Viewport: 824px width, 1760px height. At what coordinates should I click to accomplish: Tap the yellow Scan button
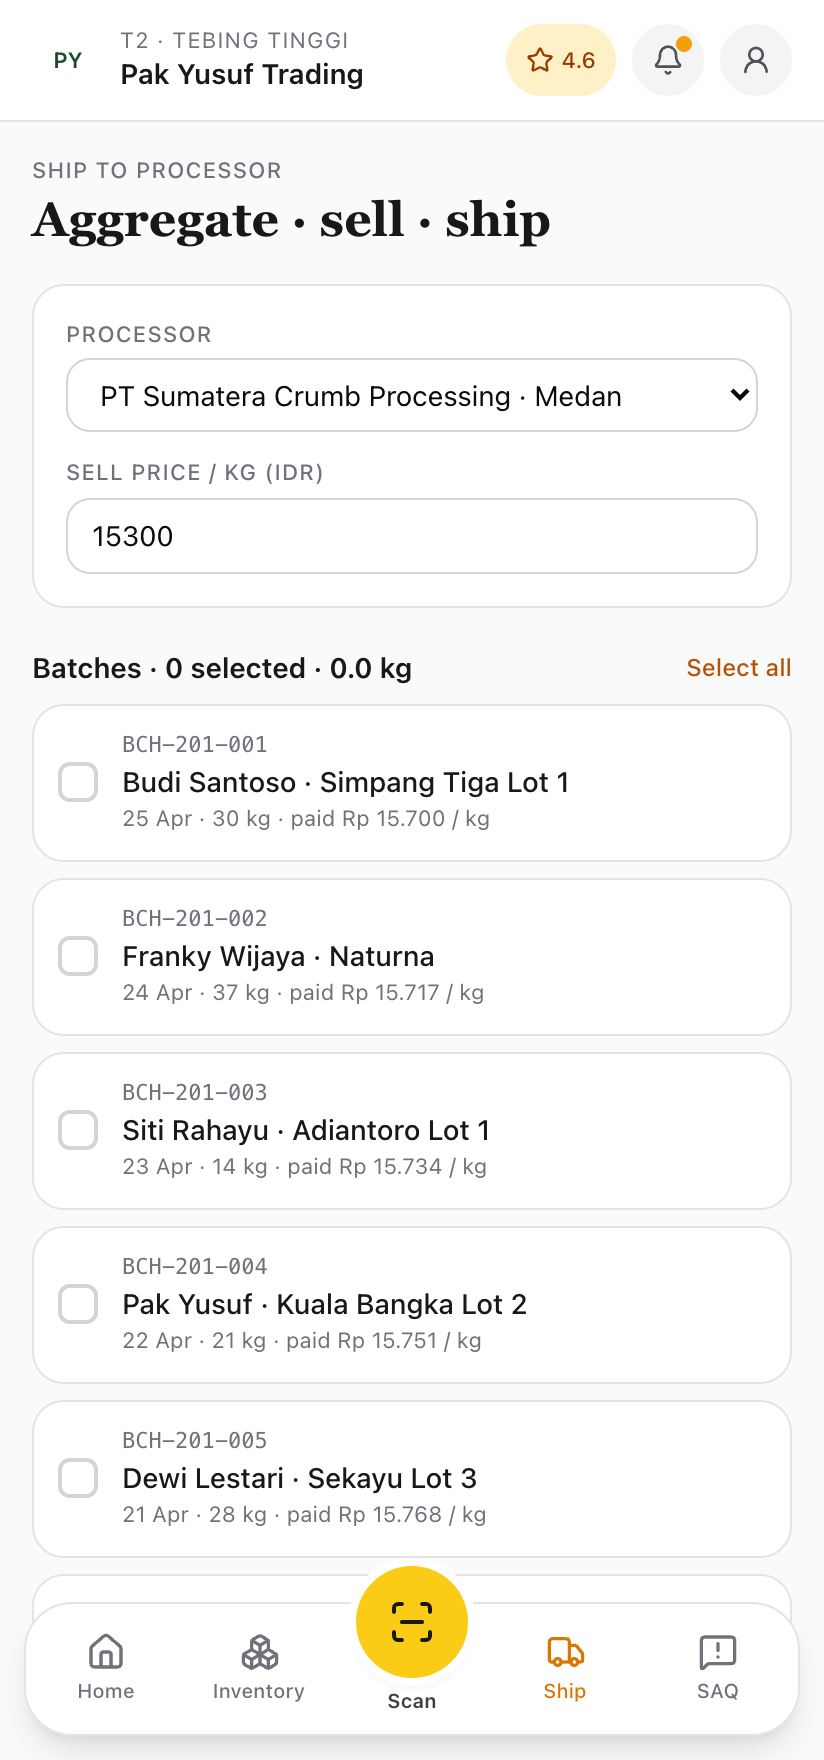412,1621
